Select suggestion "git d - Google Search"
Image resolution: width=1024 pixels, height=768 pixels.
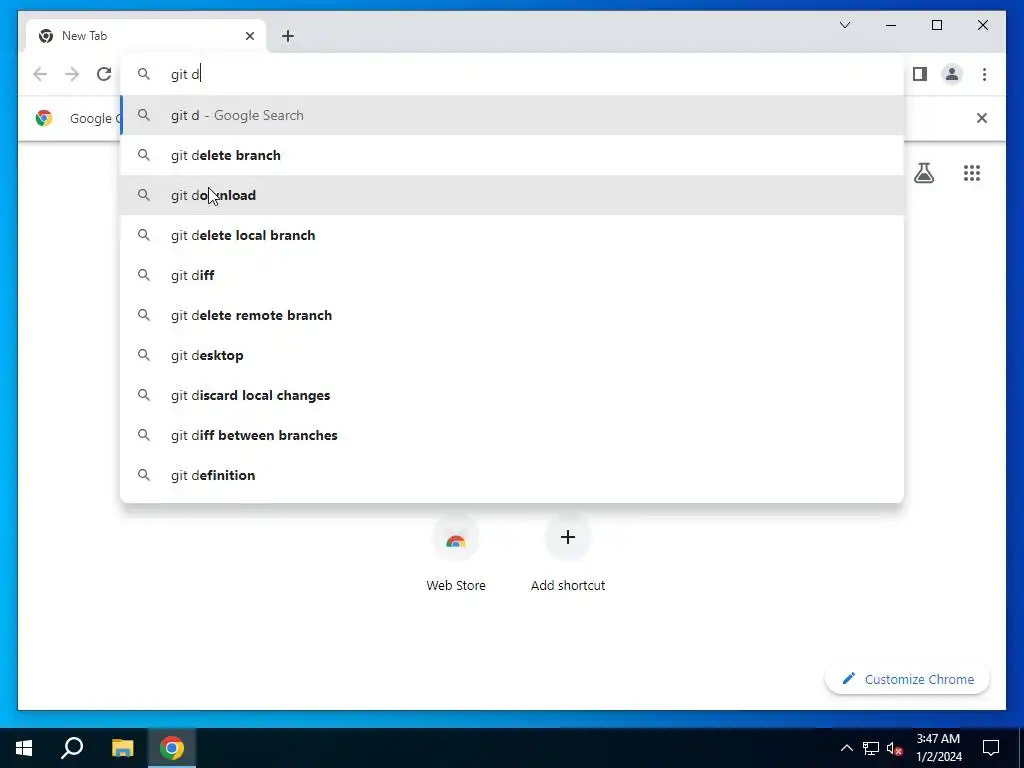pos(512,115)
